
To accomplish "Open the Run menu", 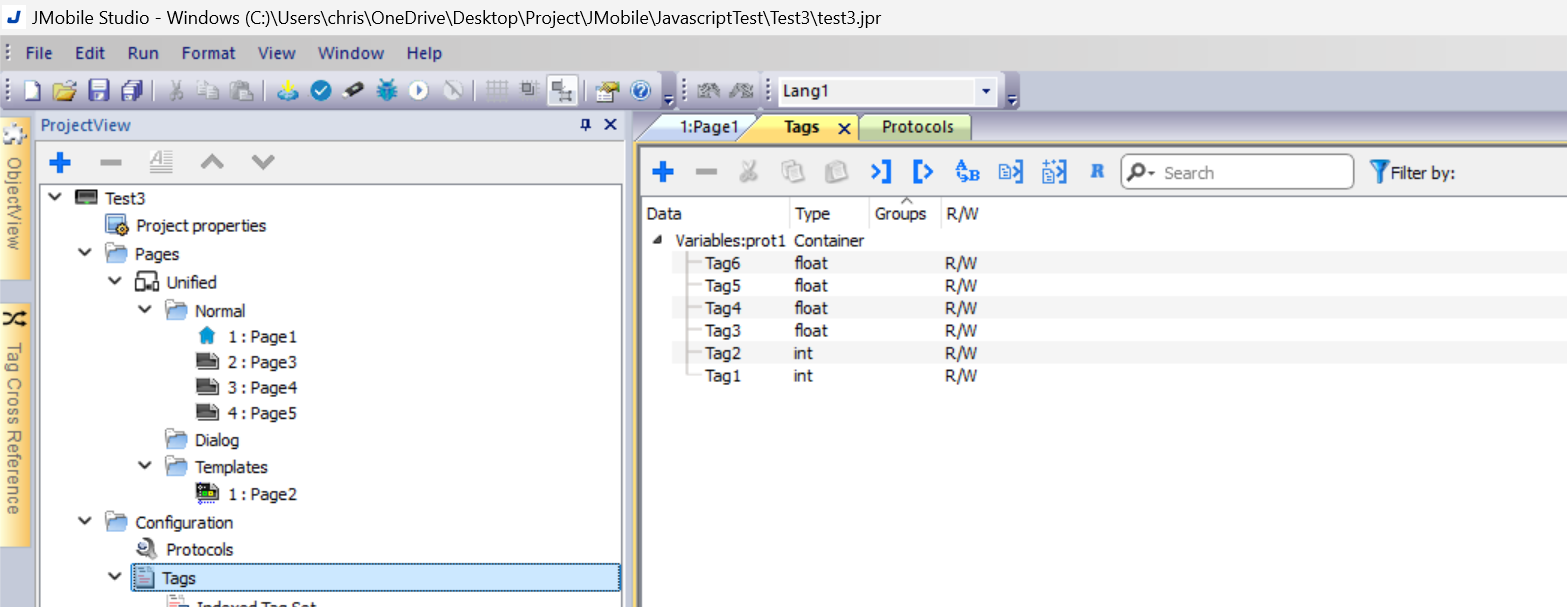I will 143,53.
